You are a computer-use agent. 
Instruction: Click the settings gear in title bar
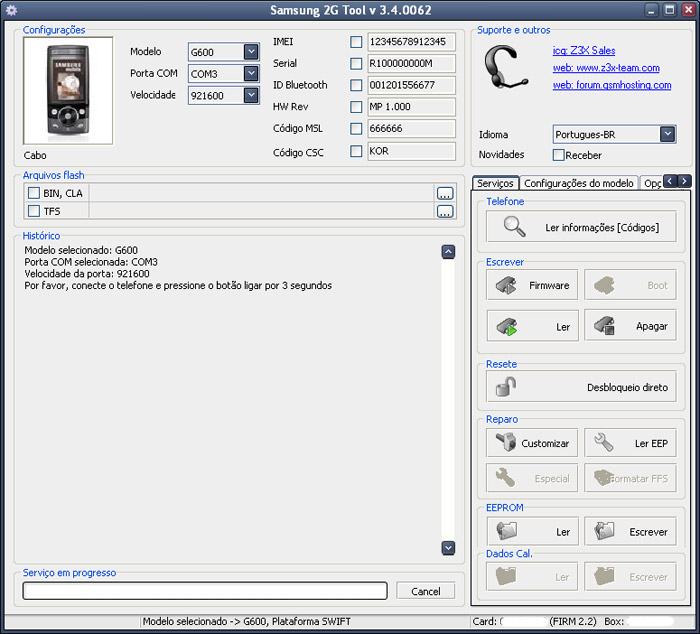click(x=12, y=10)
